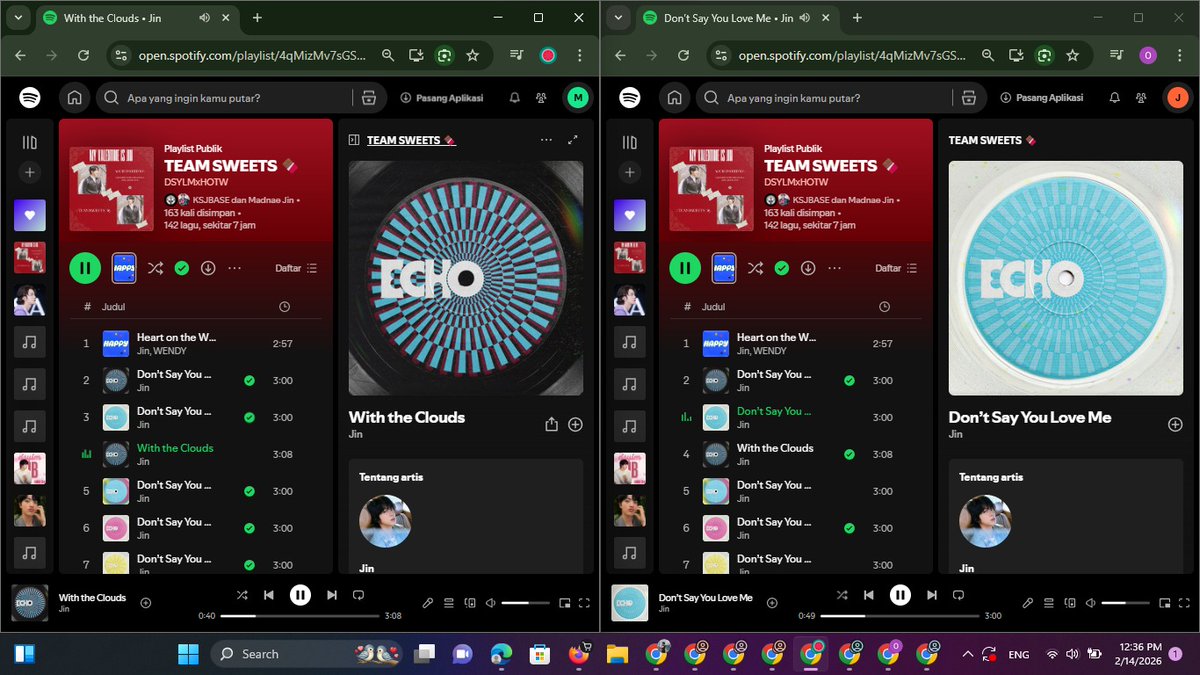1200x675 pixels.
Task: Hide the now playing panel in left window
Action: point(353,141)
